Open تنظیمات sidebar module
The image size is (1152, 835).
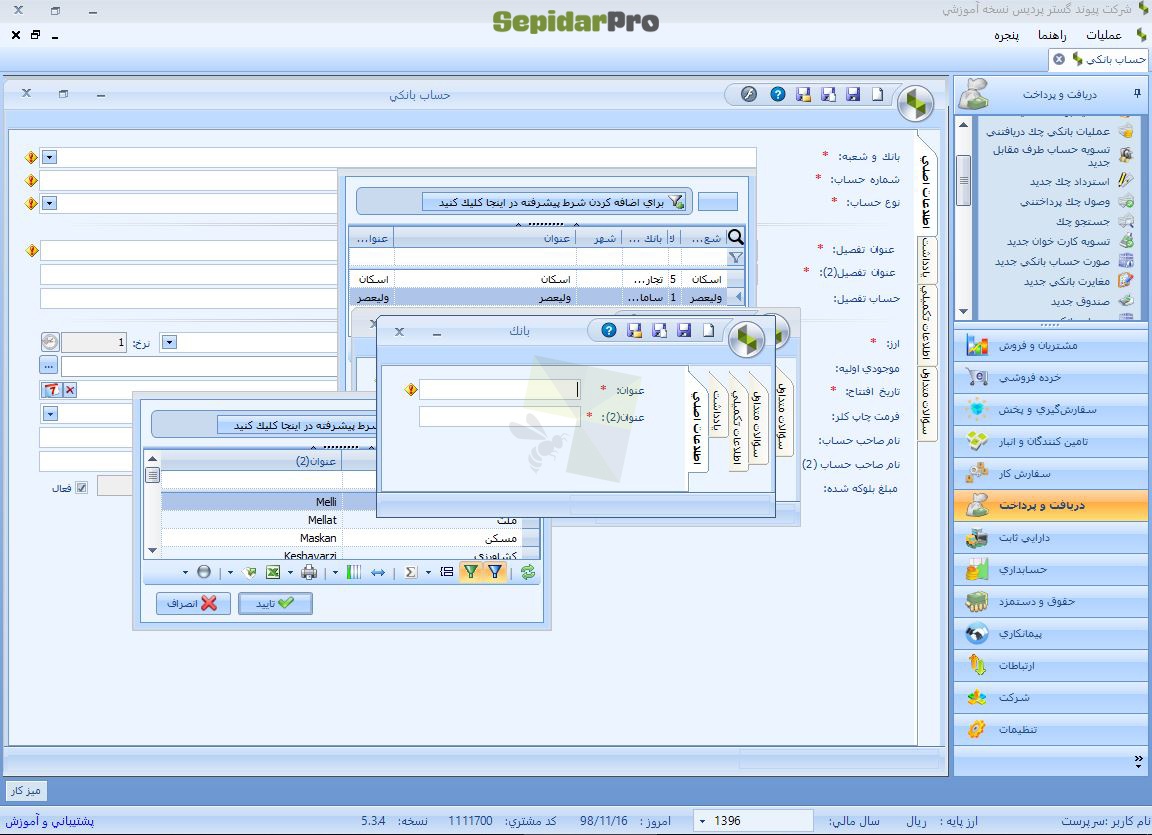click(1051, 729)
